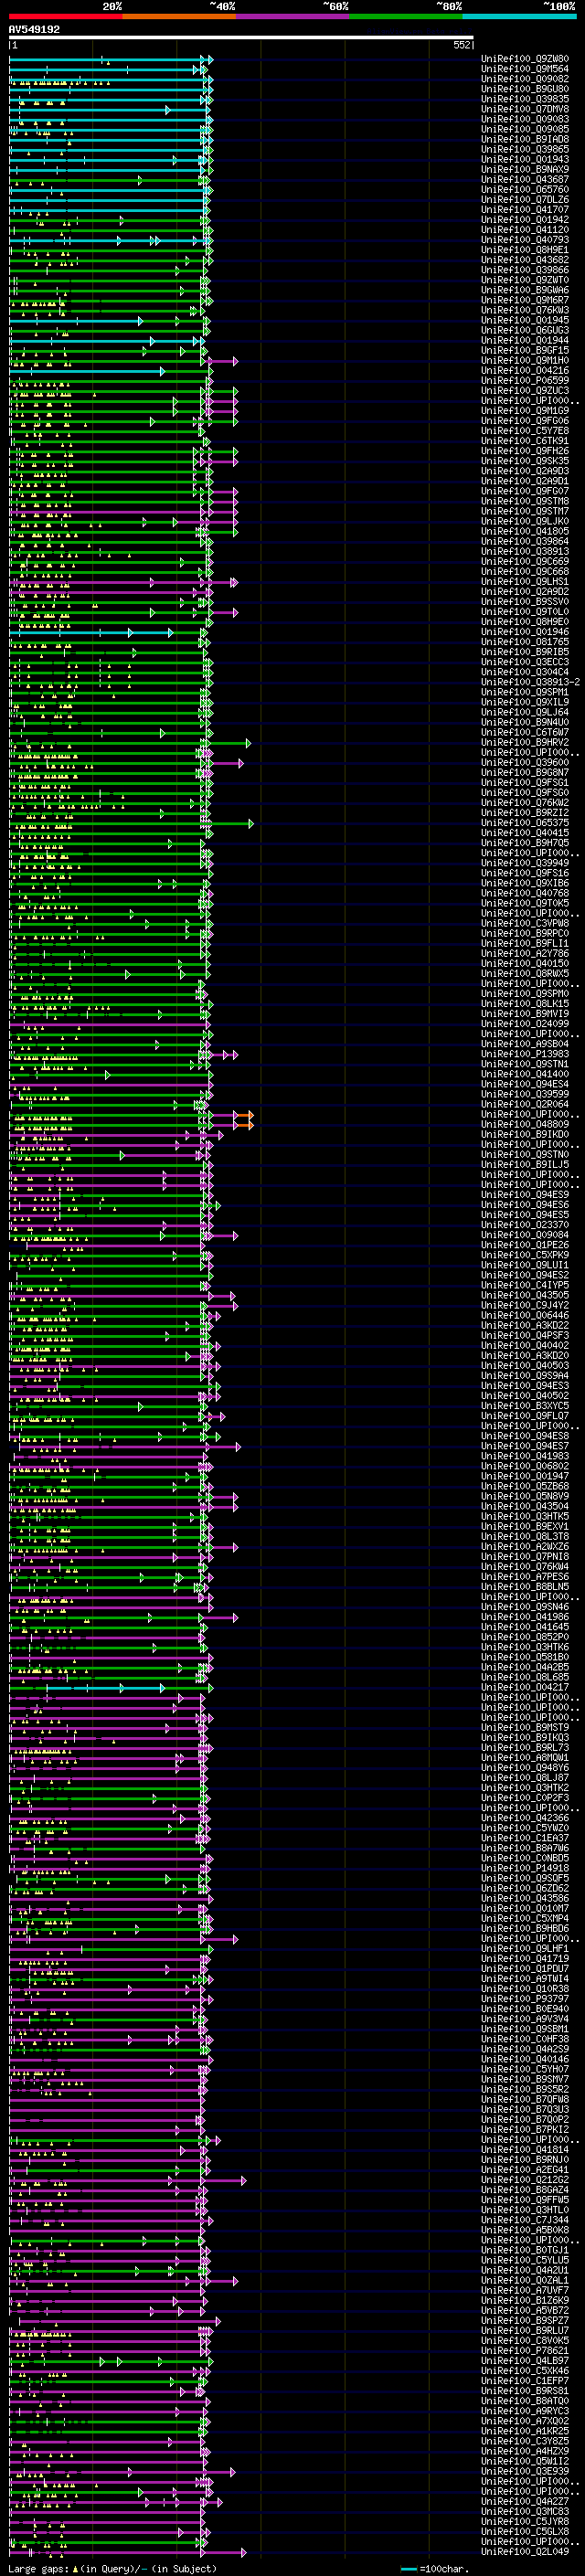Select the UniRef100_Q43687 label
Image resolution: width=585 pixels, height=2576 pixels.
525,179
